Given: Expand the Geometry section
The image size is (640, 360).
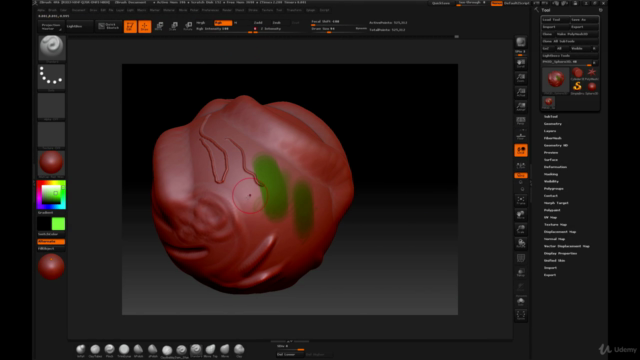Looking at the screenshot, I should click(553, 124).
